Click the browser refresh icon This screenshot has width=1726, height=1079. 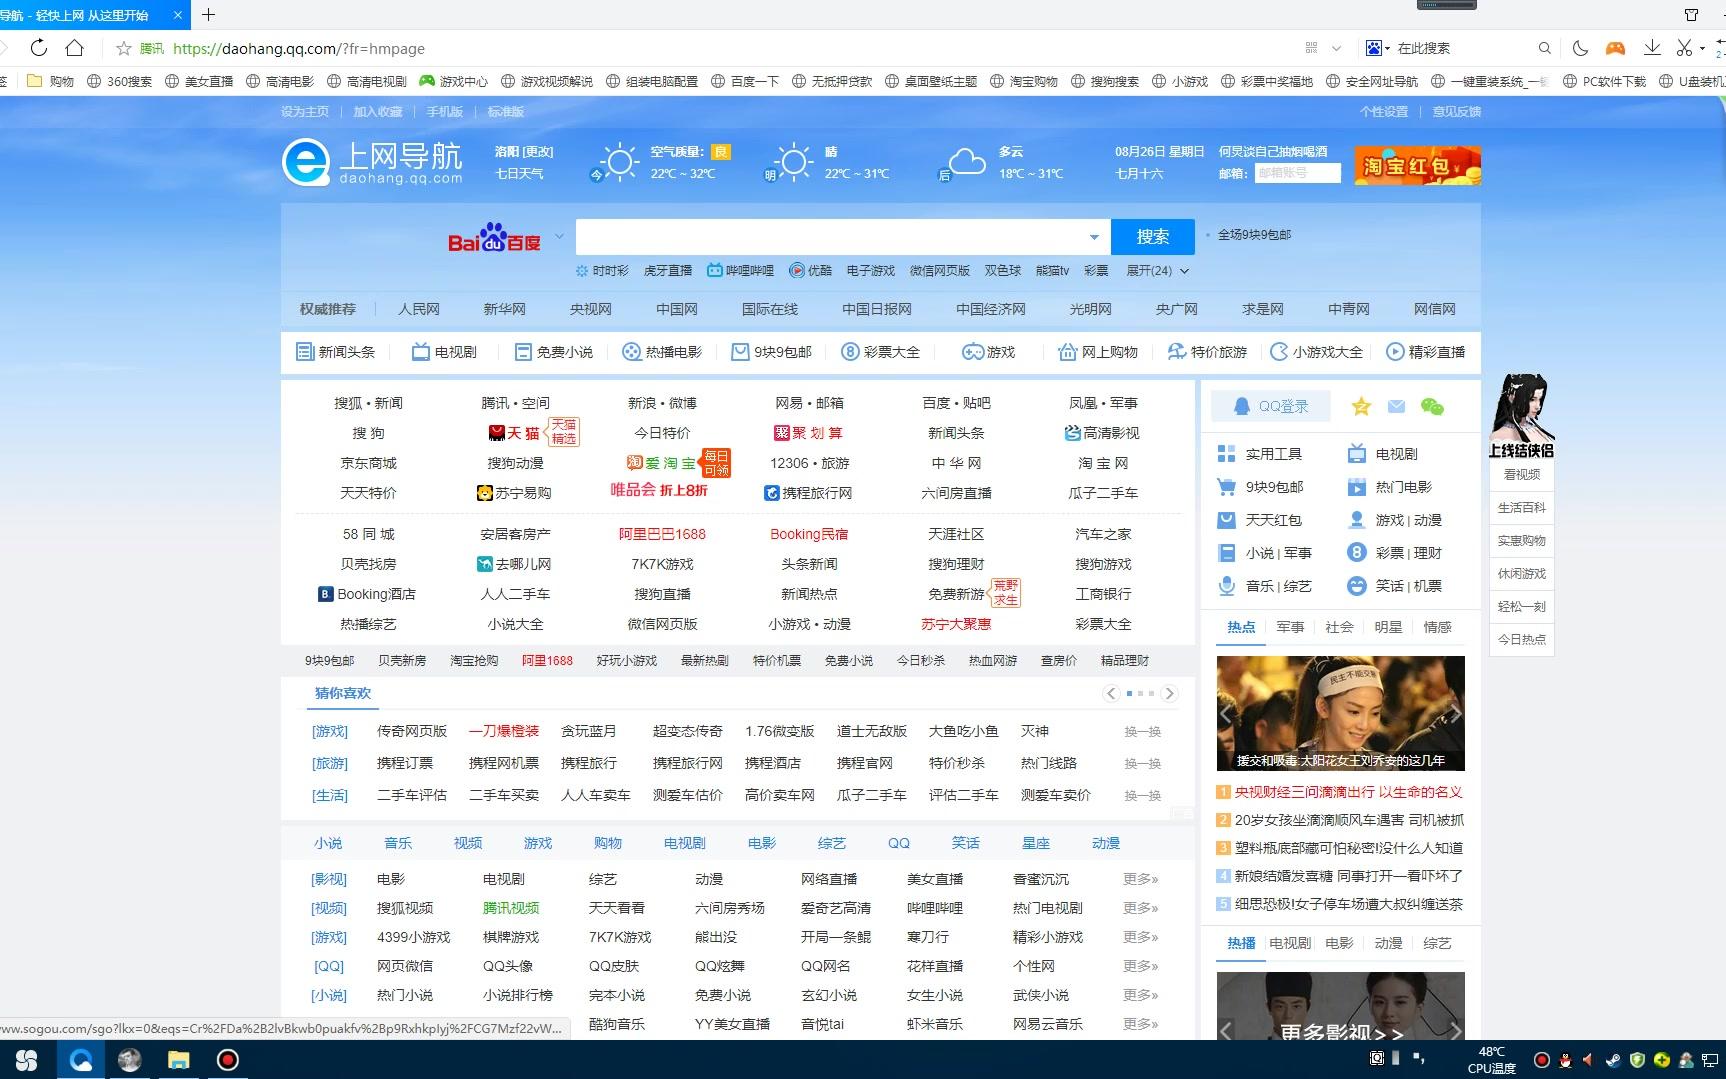click(38, 48)
